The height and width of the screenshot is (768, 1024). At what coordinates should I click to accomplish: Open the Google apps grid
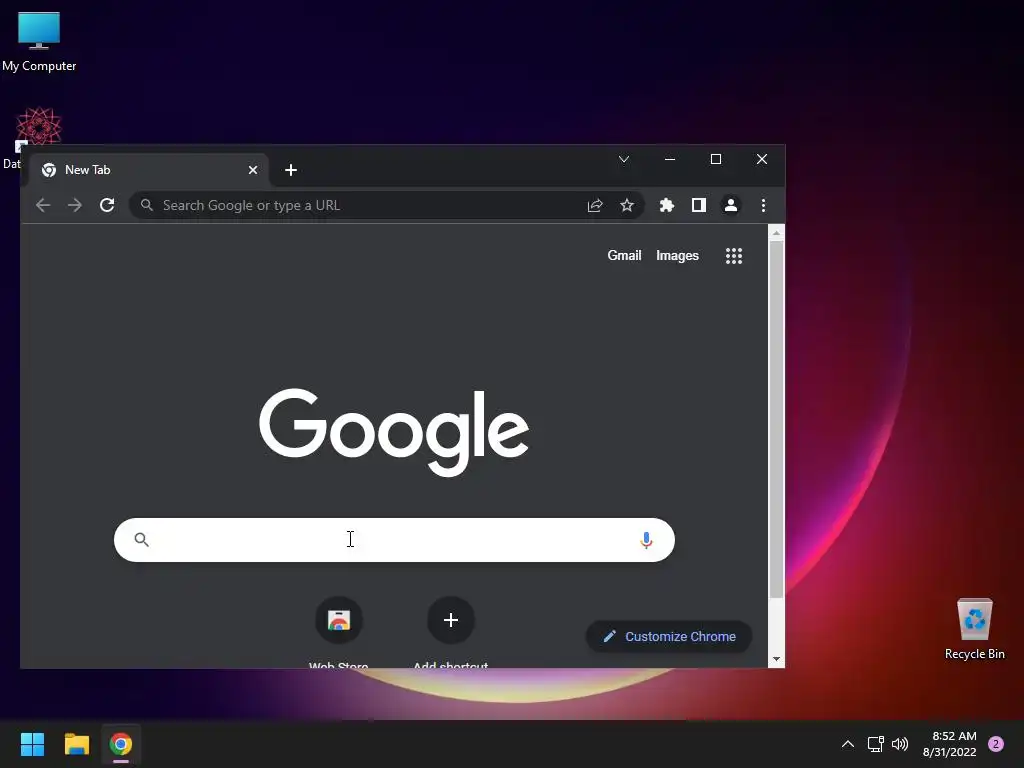click(x=734, y=256)
